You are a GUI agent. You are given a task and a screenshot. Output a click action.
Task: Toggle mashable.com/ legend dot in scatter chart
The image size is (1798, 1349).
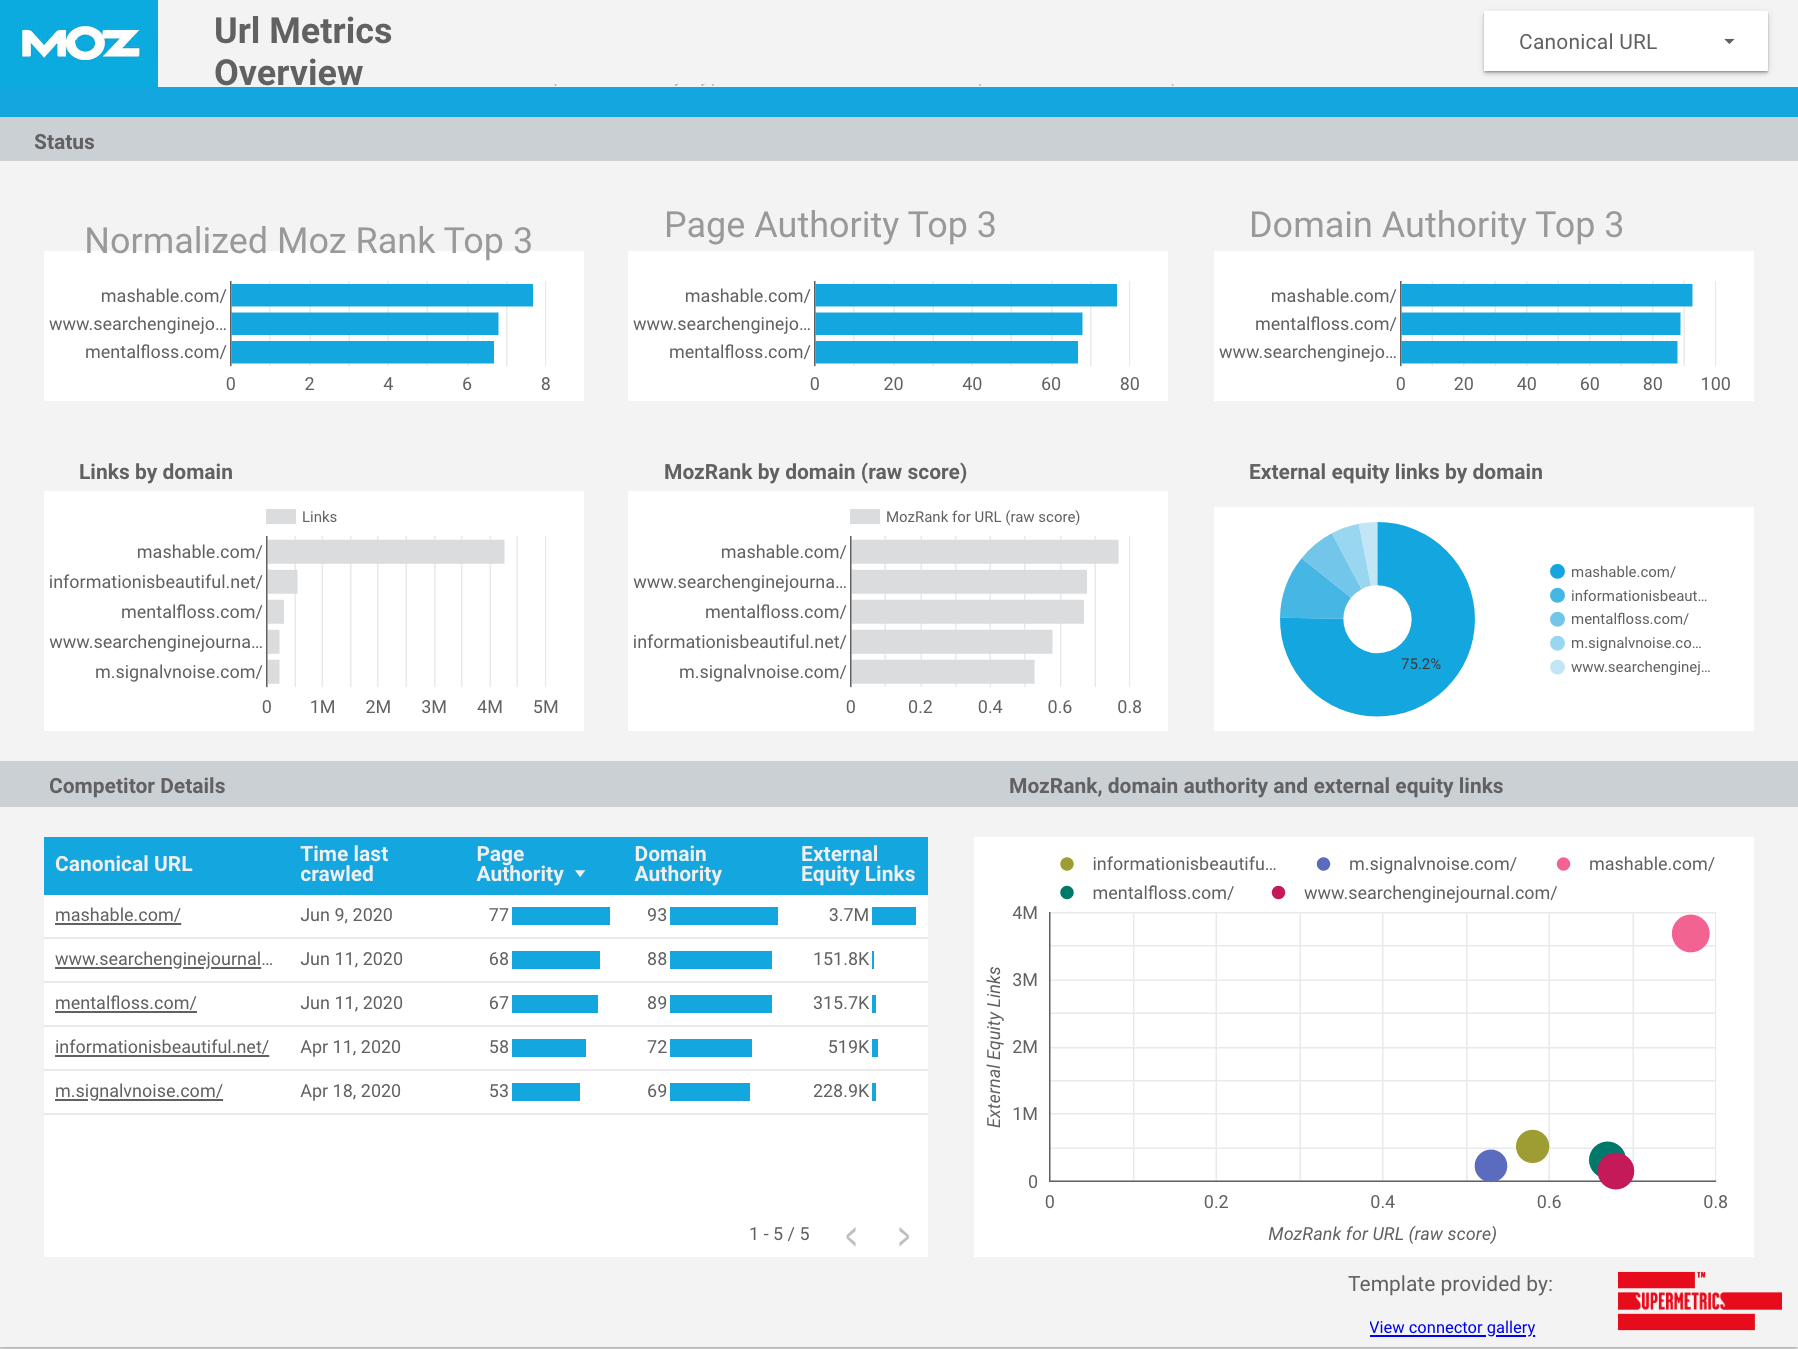point(1564,864)
